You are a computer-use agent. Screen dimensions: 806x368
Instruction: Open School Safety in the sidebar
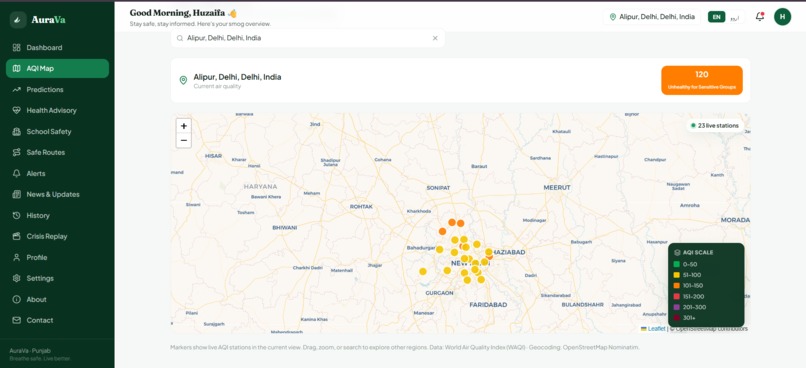57,132
